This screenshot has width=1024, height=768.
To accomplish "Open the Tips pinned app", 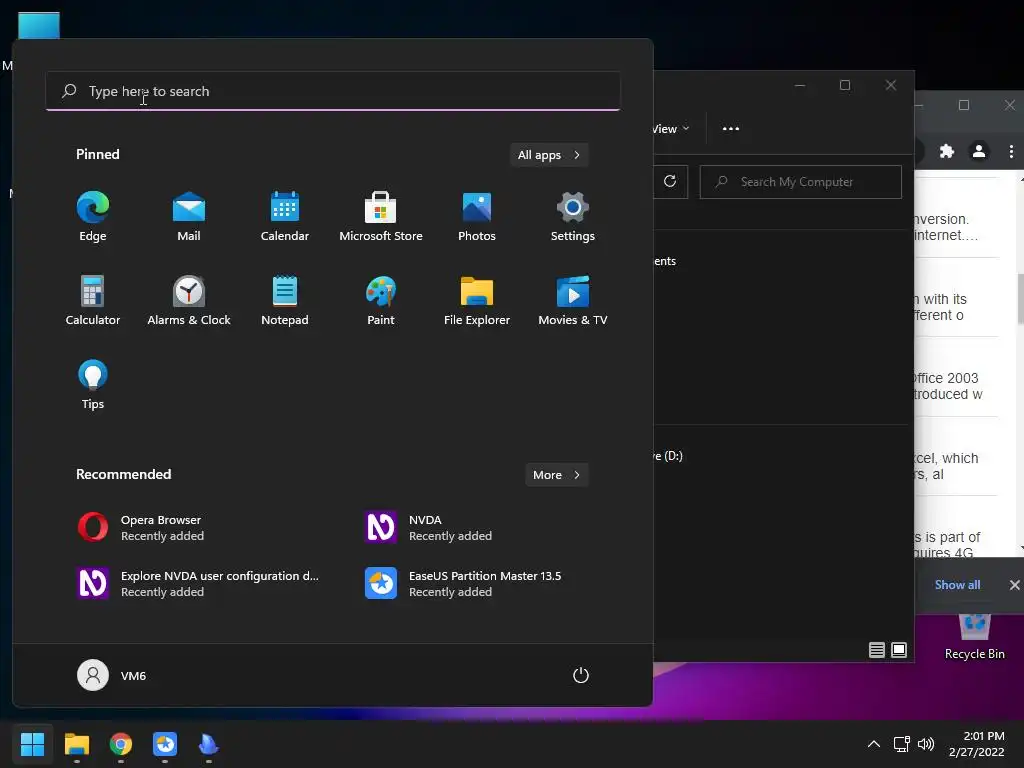I will click(x=93, y=385).
